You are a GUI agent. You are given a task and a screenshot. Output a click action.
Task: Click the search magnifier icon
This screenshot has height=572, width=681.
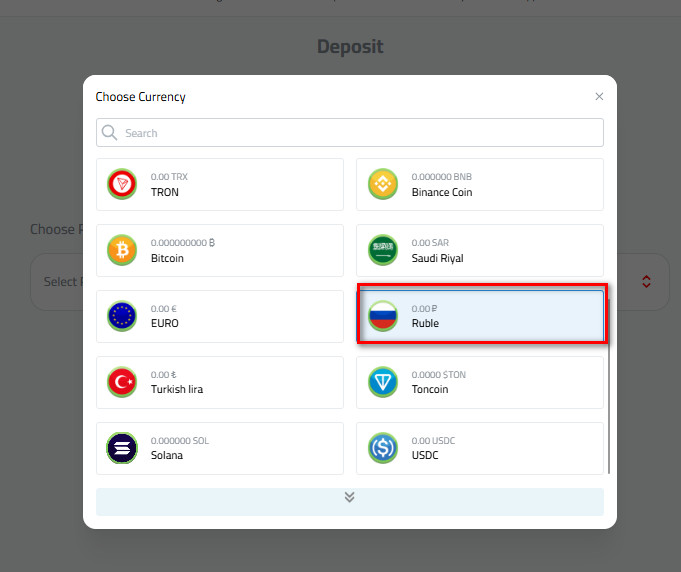(109, 132)
